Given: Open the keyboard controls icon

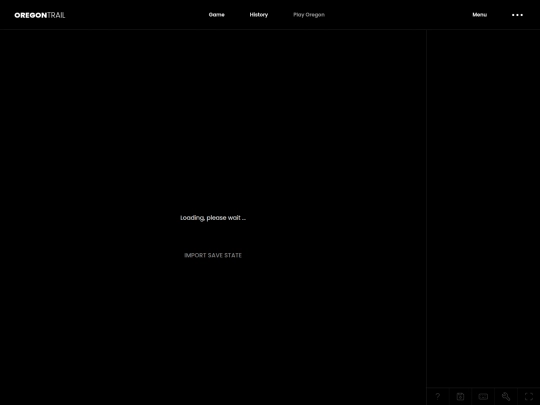Looking at the screenshot, I should click(483, 396).
